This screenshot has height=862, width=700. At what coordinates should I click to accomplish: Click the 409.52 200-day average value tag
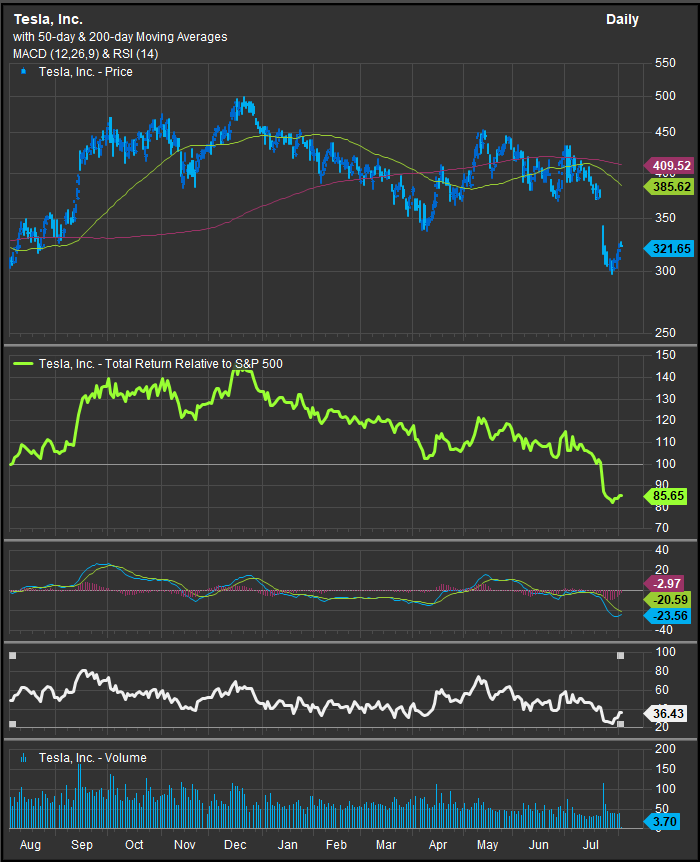[668, 165]
